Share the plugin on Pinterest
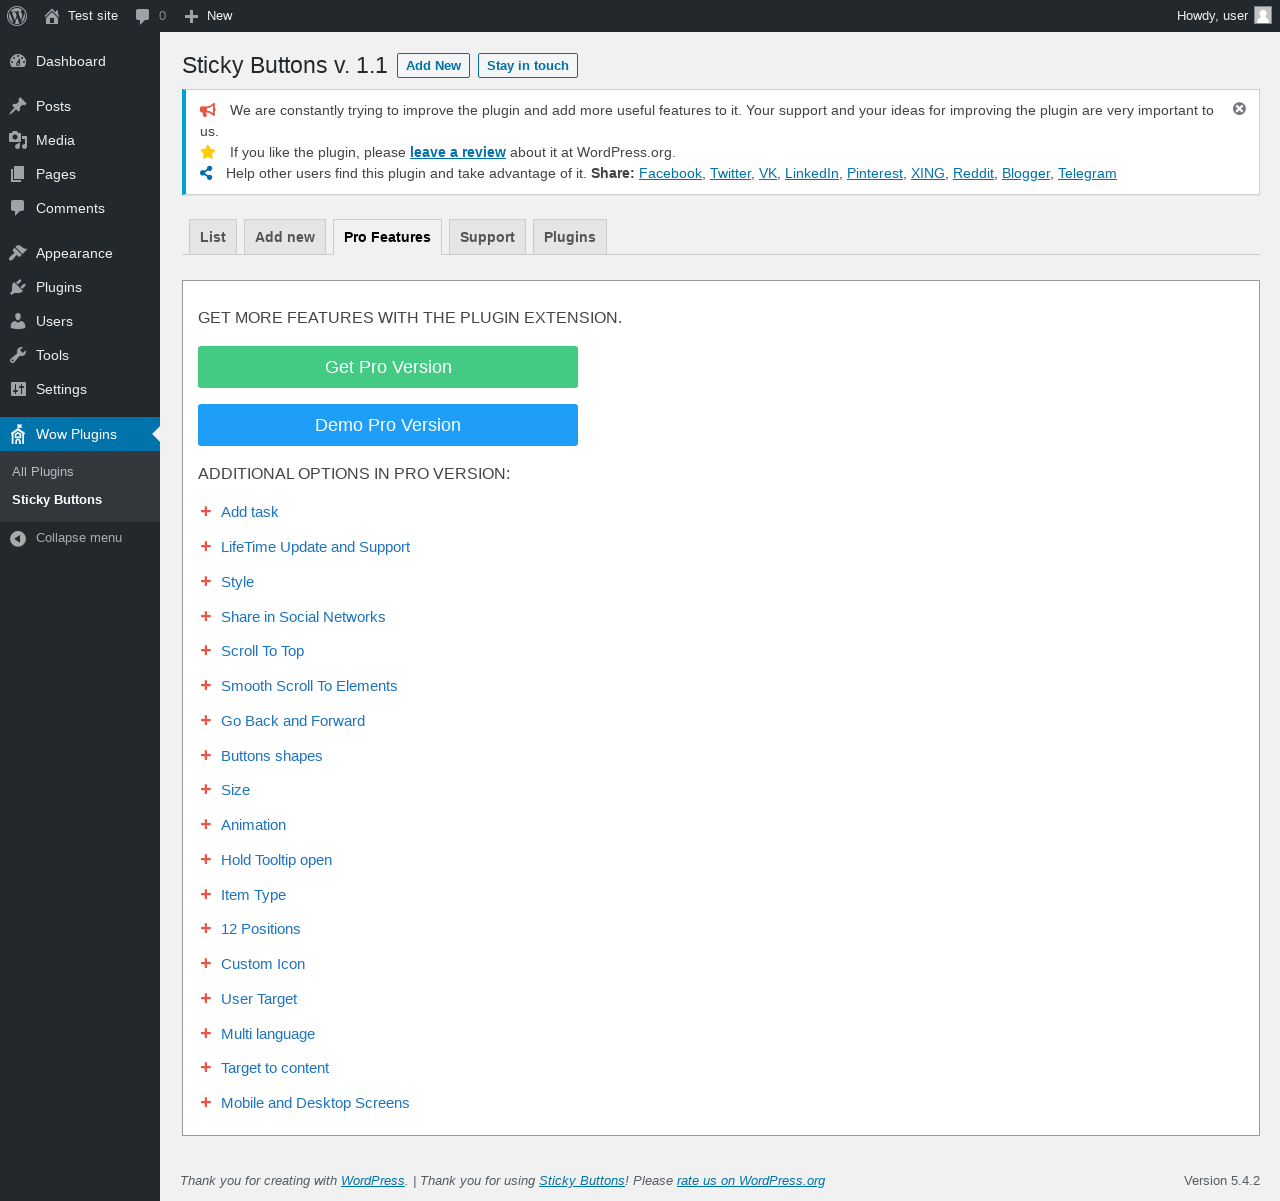Screen dimensions: 1280x1201 pyautogui.click(x=875, y=173)
